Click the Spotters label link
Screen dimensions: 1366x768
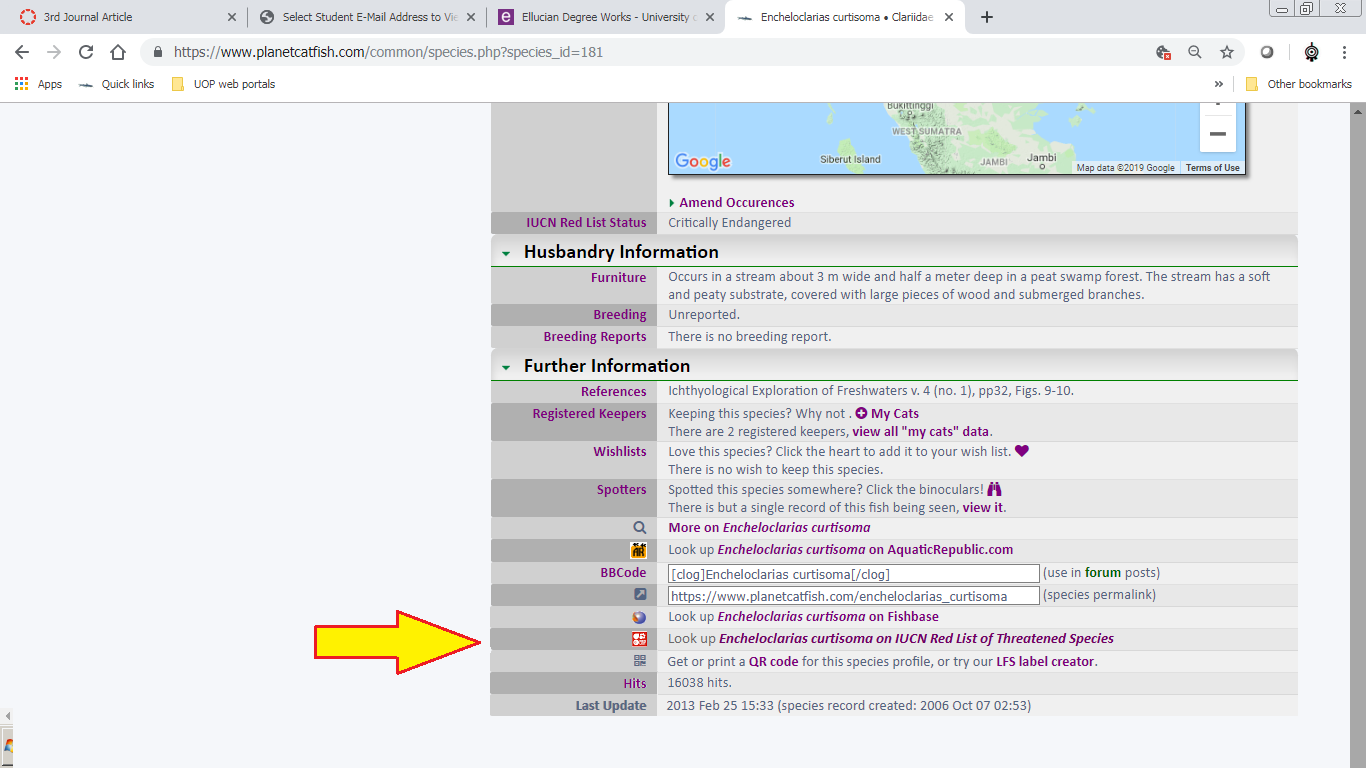pyautogui.click(x=622, y=489)
